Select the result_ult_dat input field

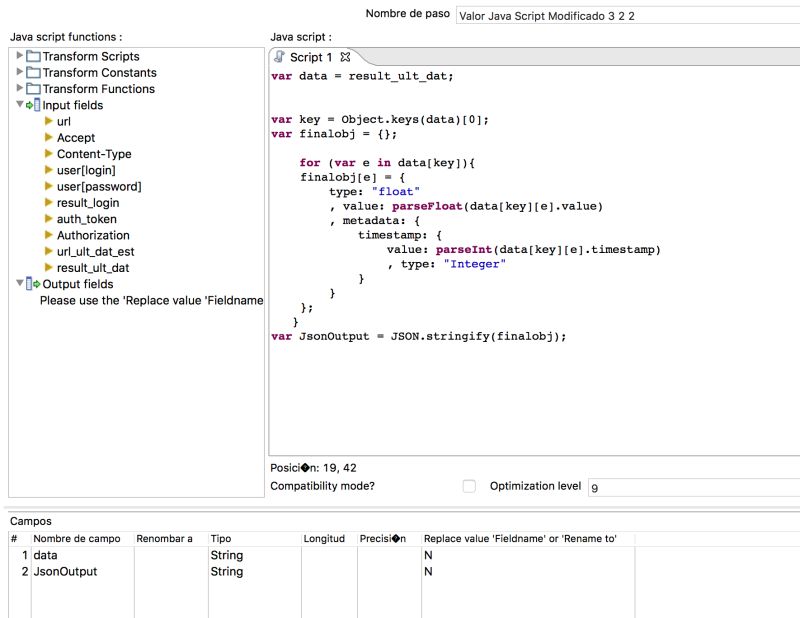95,267
